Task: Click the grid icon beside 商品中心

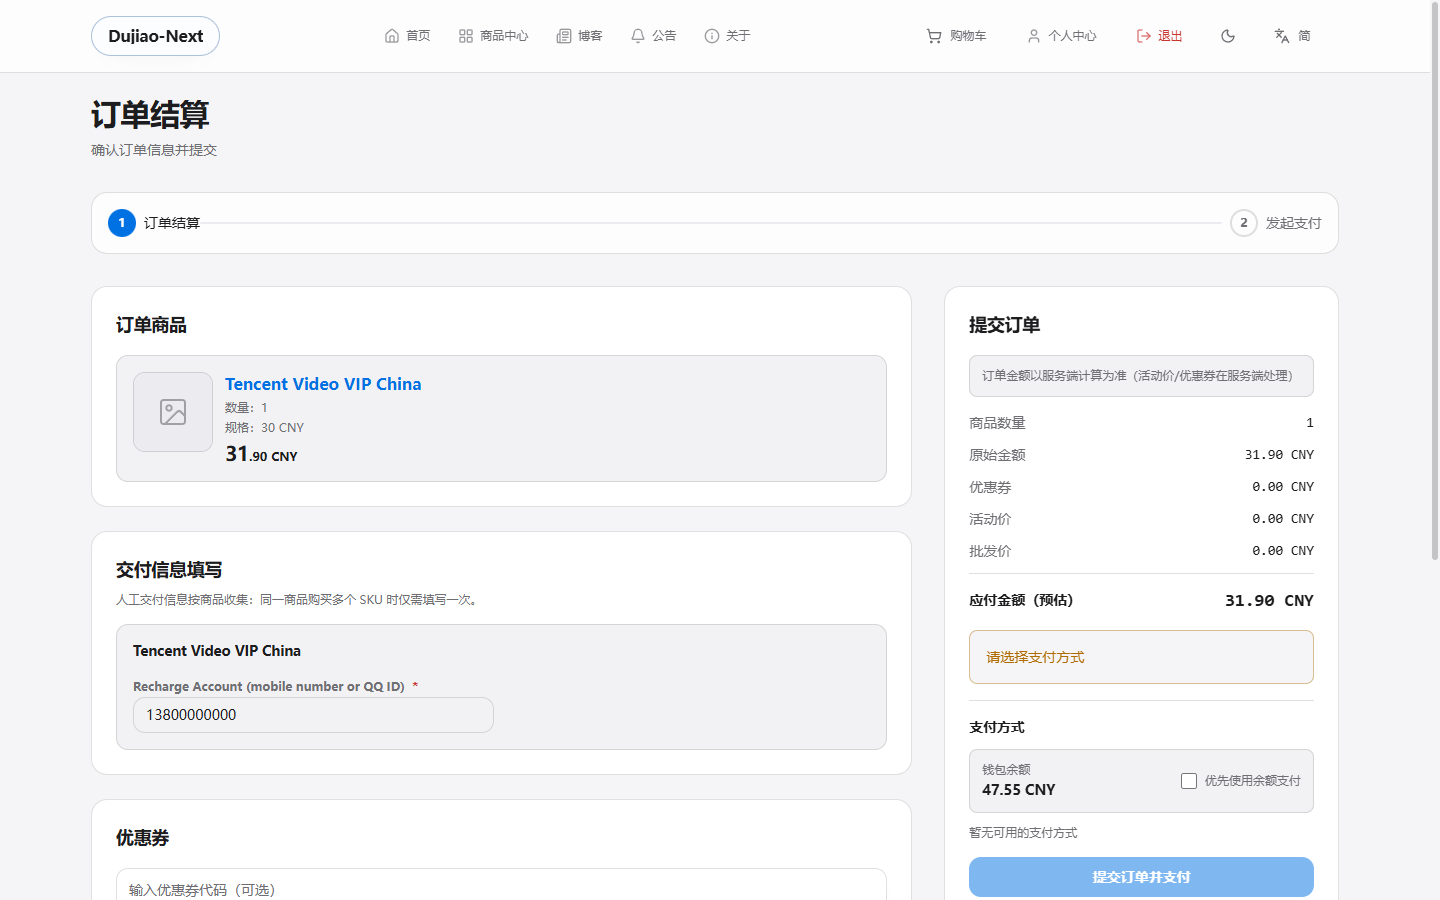Action: click(466, 36)
